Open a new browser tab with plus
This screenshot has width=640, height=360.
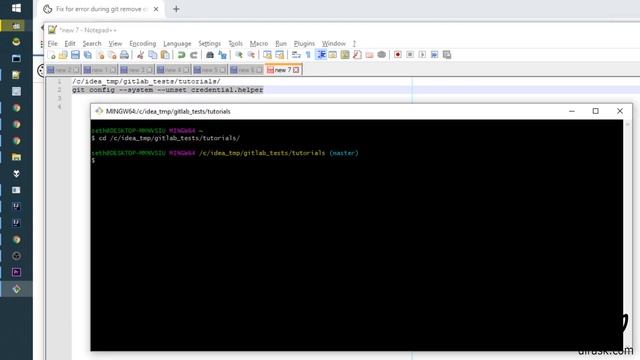(x=176, y=9)
